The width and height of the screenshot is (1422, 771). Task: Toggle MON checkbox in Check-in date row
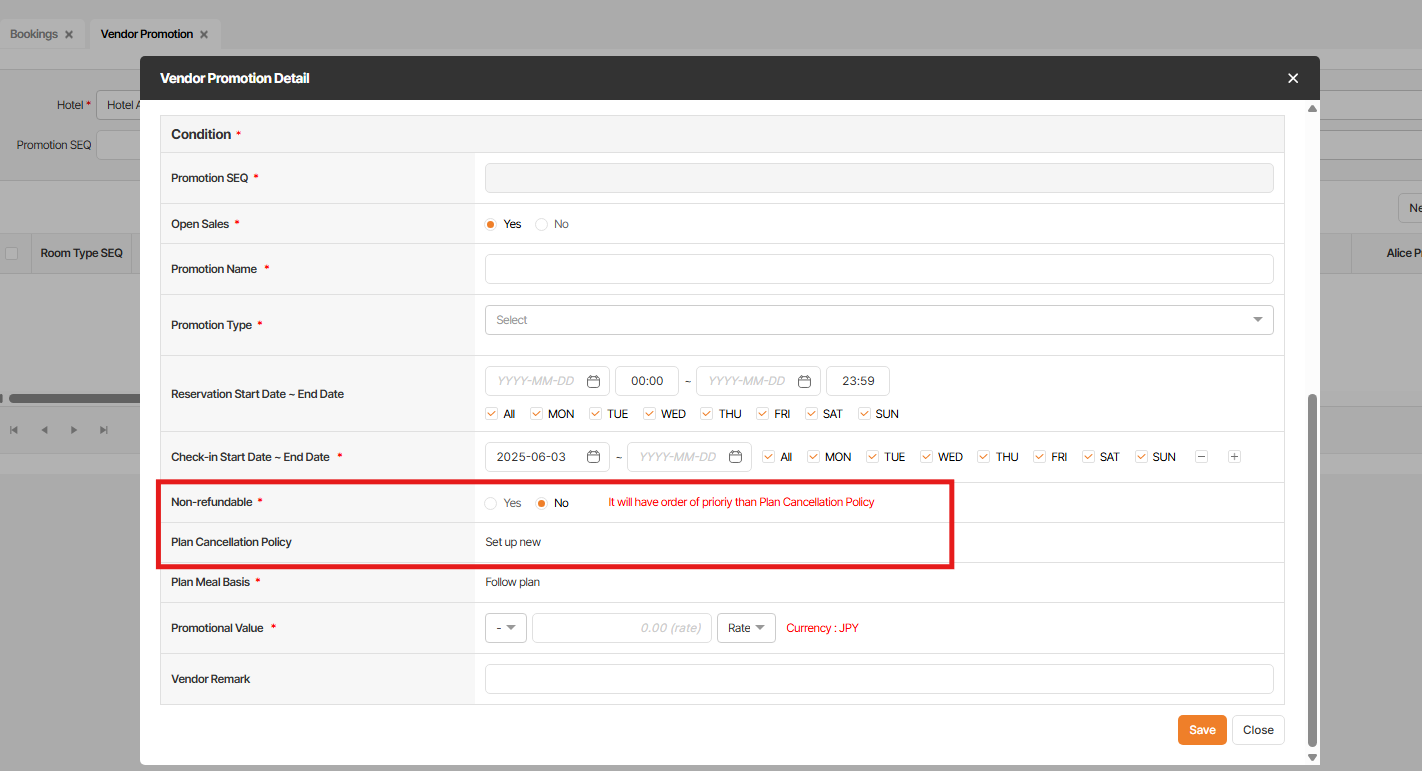point(813,457)
